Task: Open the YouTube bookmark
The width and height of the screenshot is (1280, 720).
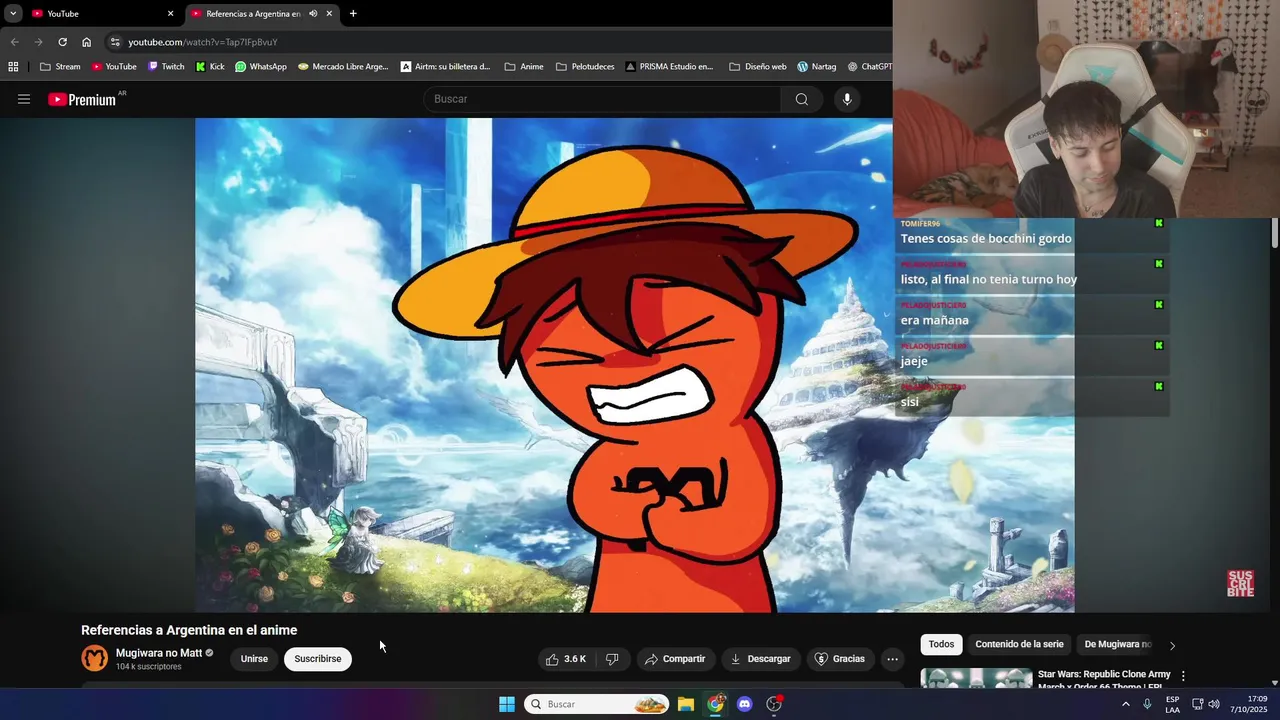Action: 114,67
